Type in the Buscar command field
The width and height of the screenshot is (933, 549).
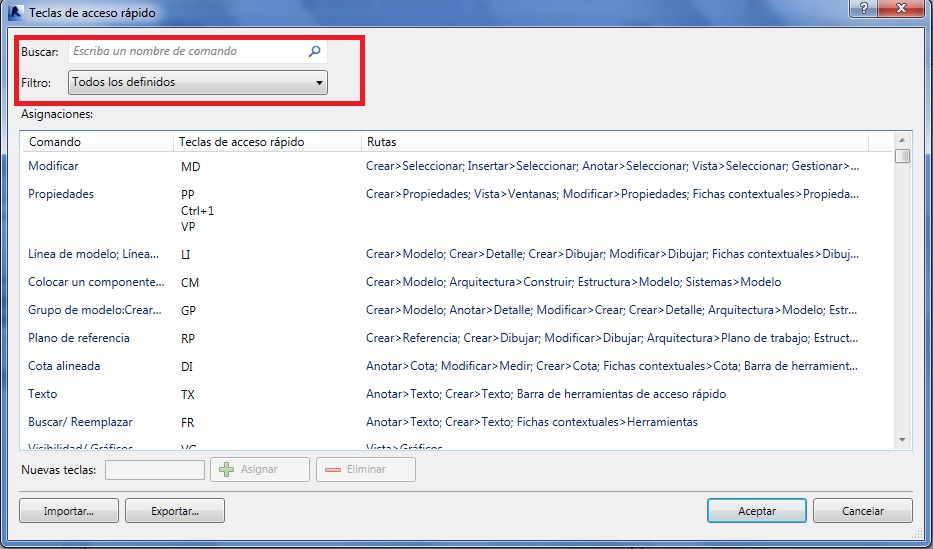[x=187, y=51]
